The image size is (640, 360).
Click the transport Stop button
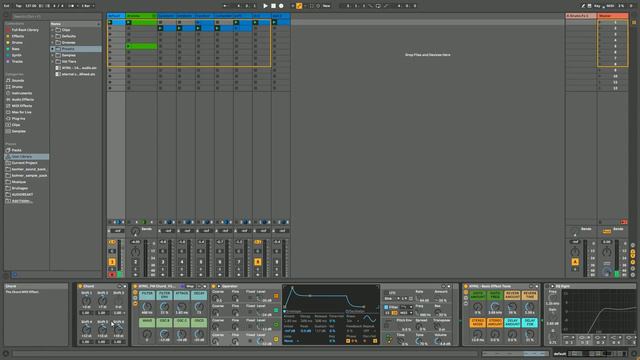click(x=273, y=6)
